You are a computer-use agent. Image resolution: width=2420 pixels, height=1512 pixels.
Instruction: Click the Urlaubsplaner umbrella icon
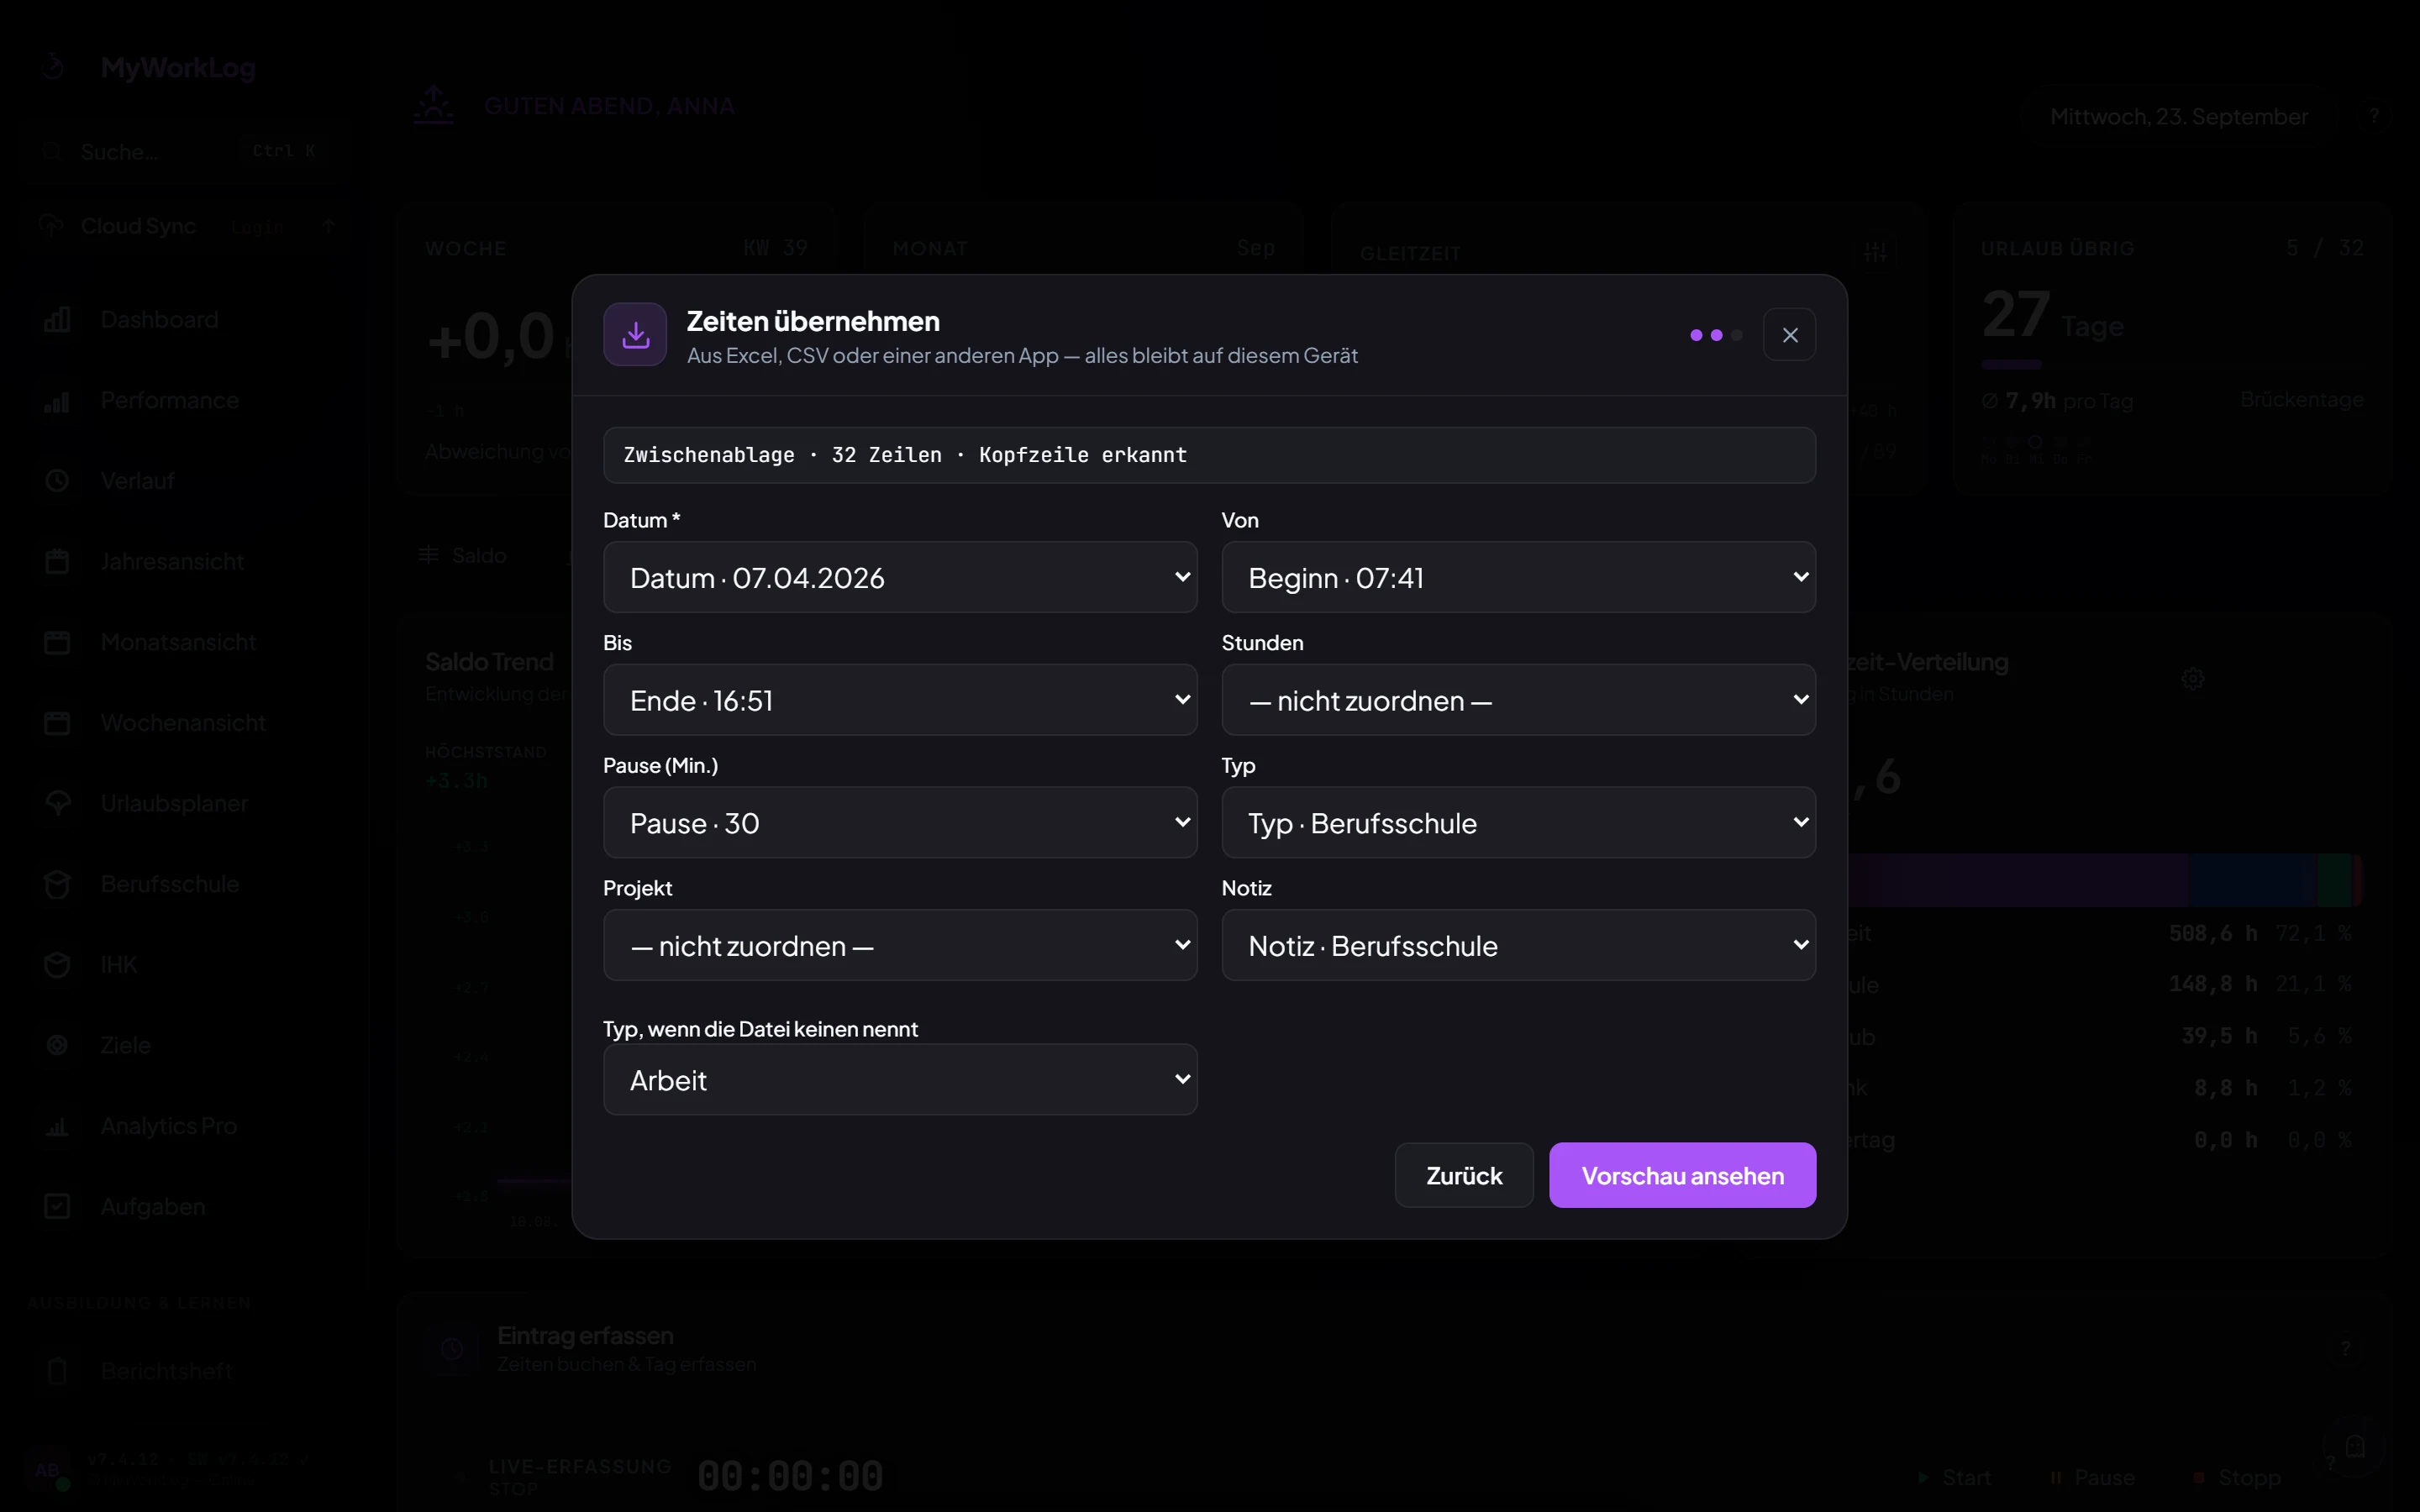click(57, 803)
